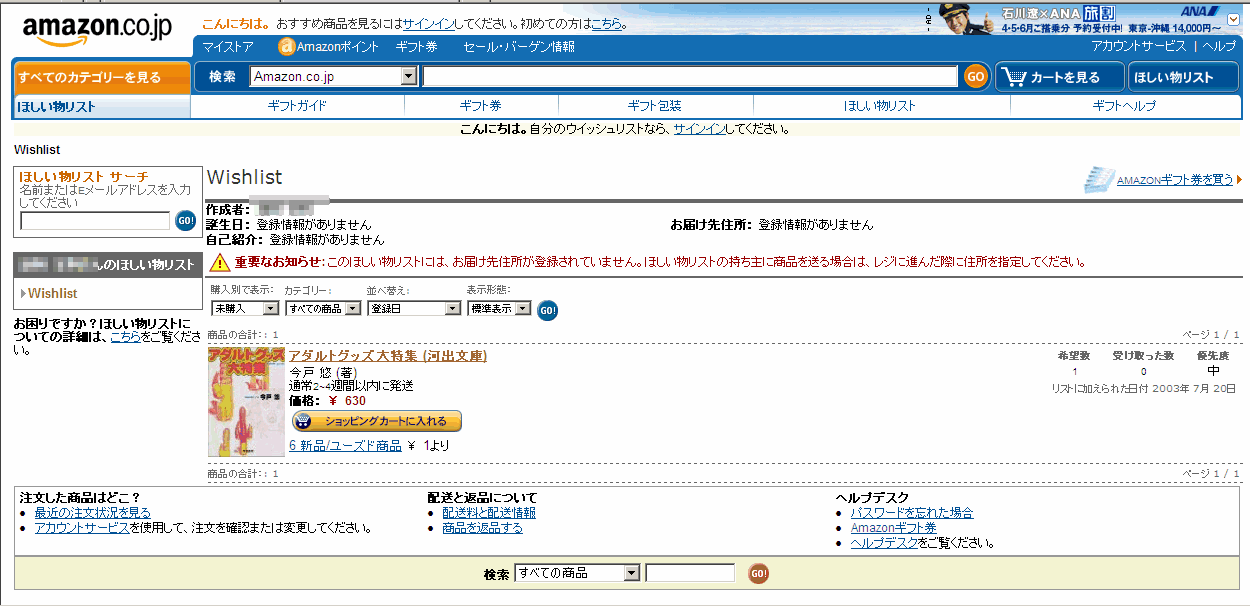Apply filters with blue GO button
Viewport: 1250px width, 606px height.
548,310
